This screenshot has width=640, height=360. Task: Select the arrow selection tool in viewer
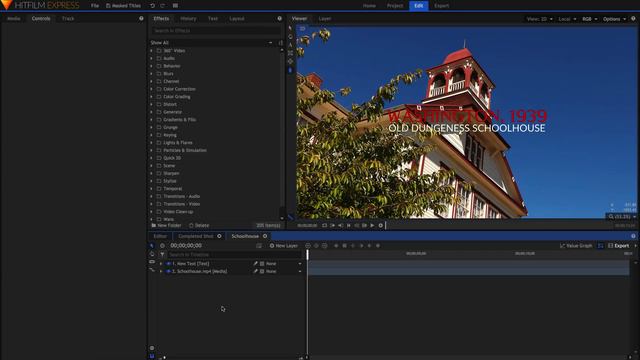[290, 28]
